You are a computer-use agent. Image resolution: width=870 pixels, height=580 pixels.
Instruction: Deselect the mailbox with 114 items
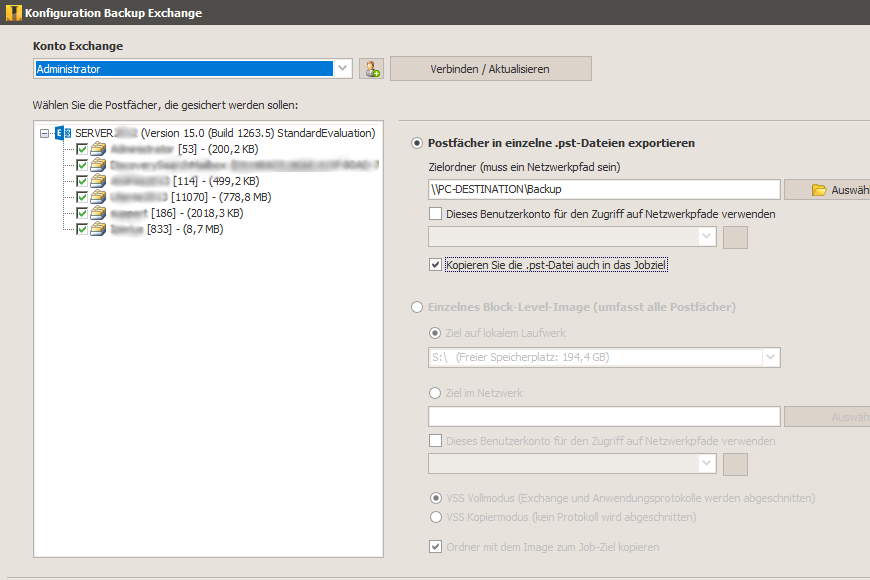tap(82, 181)
